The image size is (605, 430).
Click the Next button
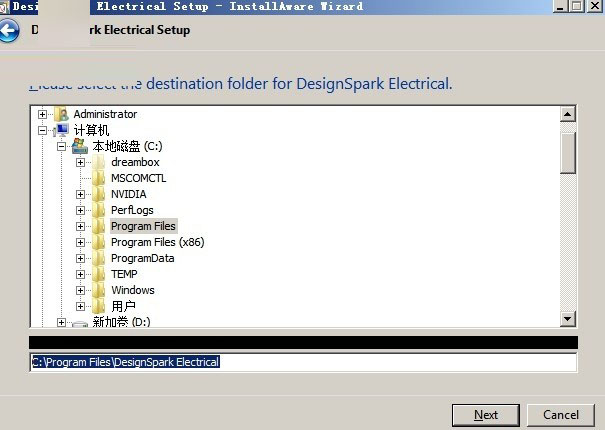pos(486,415)
